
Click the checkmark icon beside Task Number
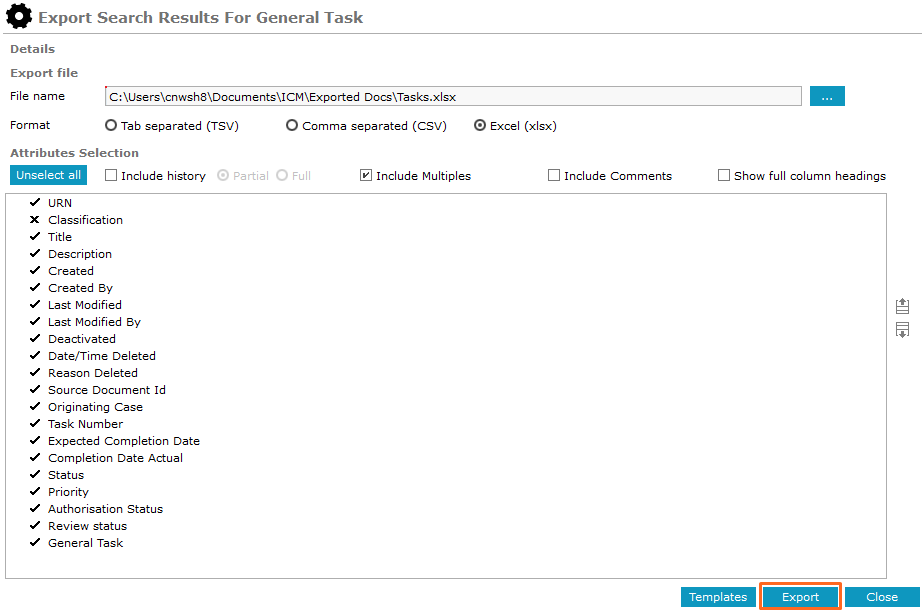tap(35, 424)
